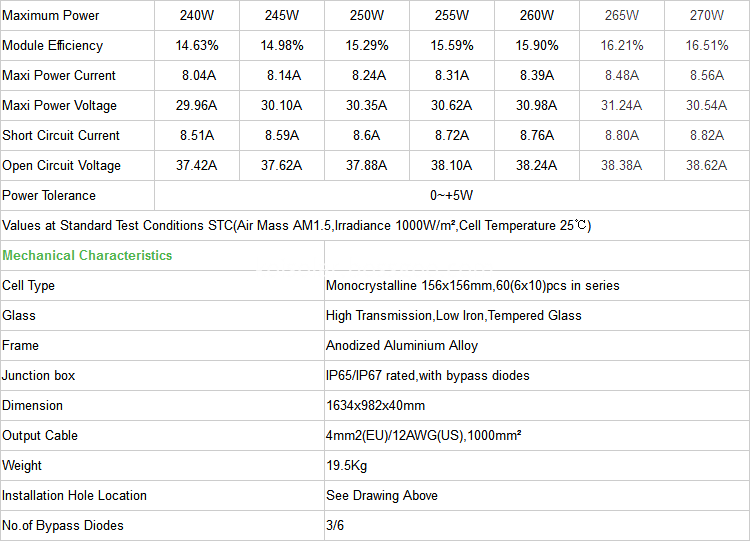Viewport: 750px width, 541px height.
Task: Click the 1634x982x40mm dimension value
Action: tap(375, 406)
